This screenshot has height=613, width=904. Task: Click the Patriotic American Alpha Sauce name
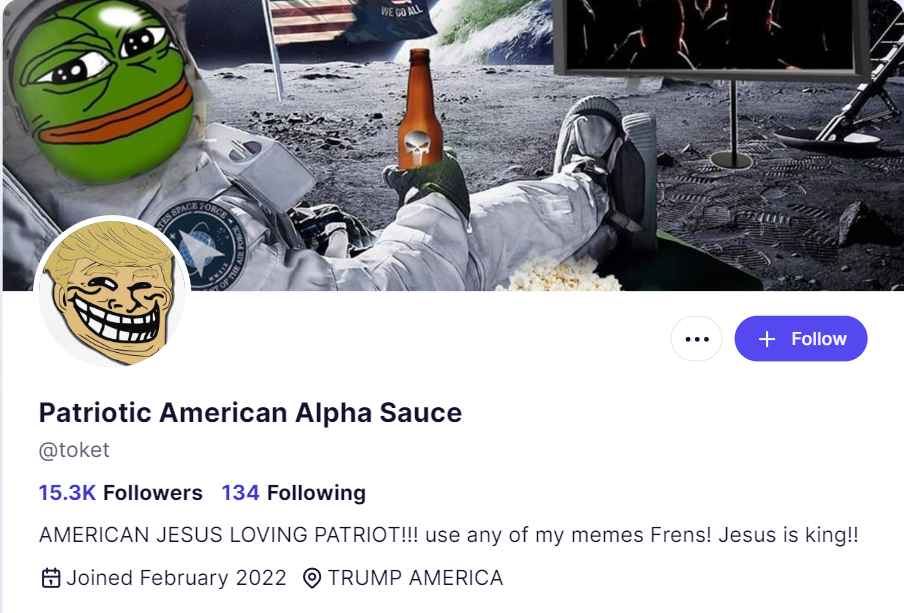point(250,413)
